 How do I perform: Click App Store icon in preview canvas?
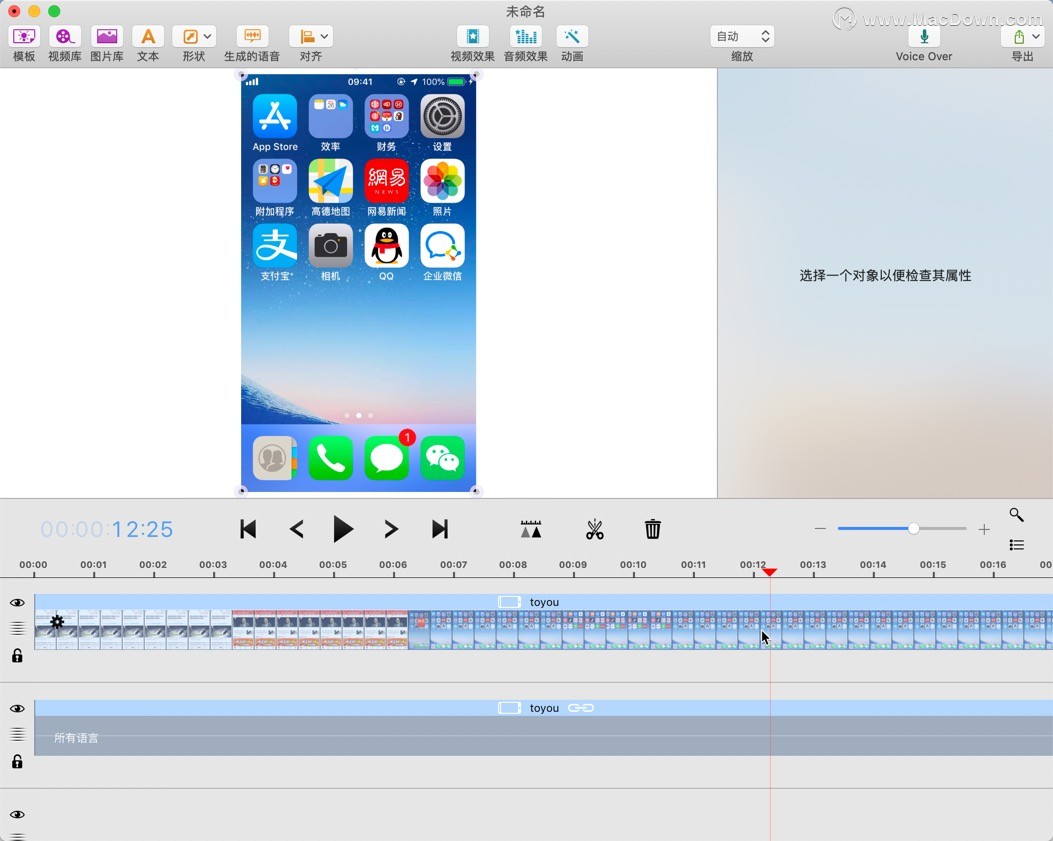coord(275,116)
